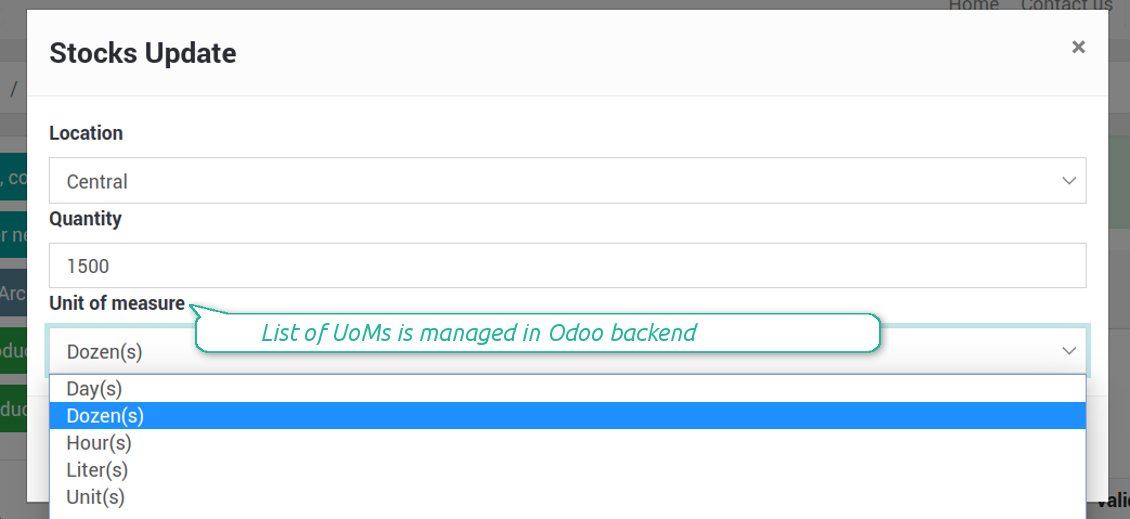Expand the Unit of measure select box
1130x519 pixels.
tap(567, 351)
